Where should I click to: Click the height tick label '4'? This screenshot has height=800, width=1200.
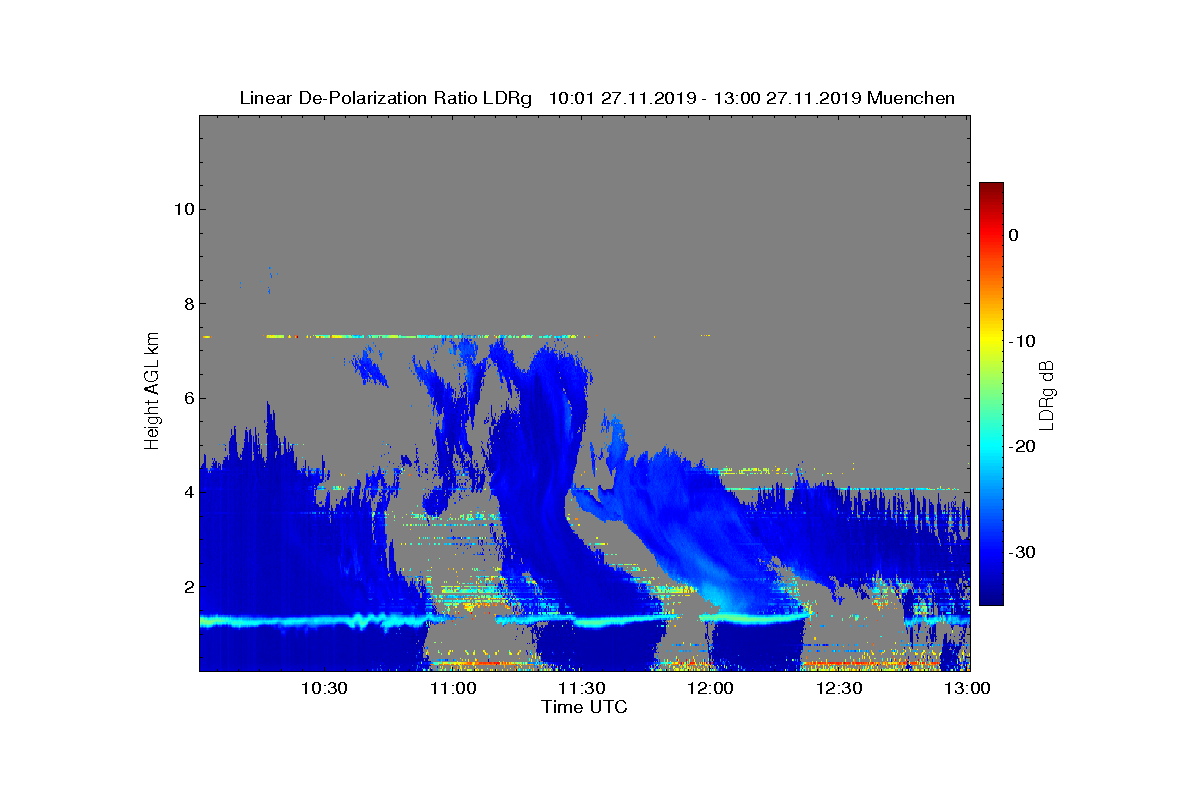click(188, 492)
